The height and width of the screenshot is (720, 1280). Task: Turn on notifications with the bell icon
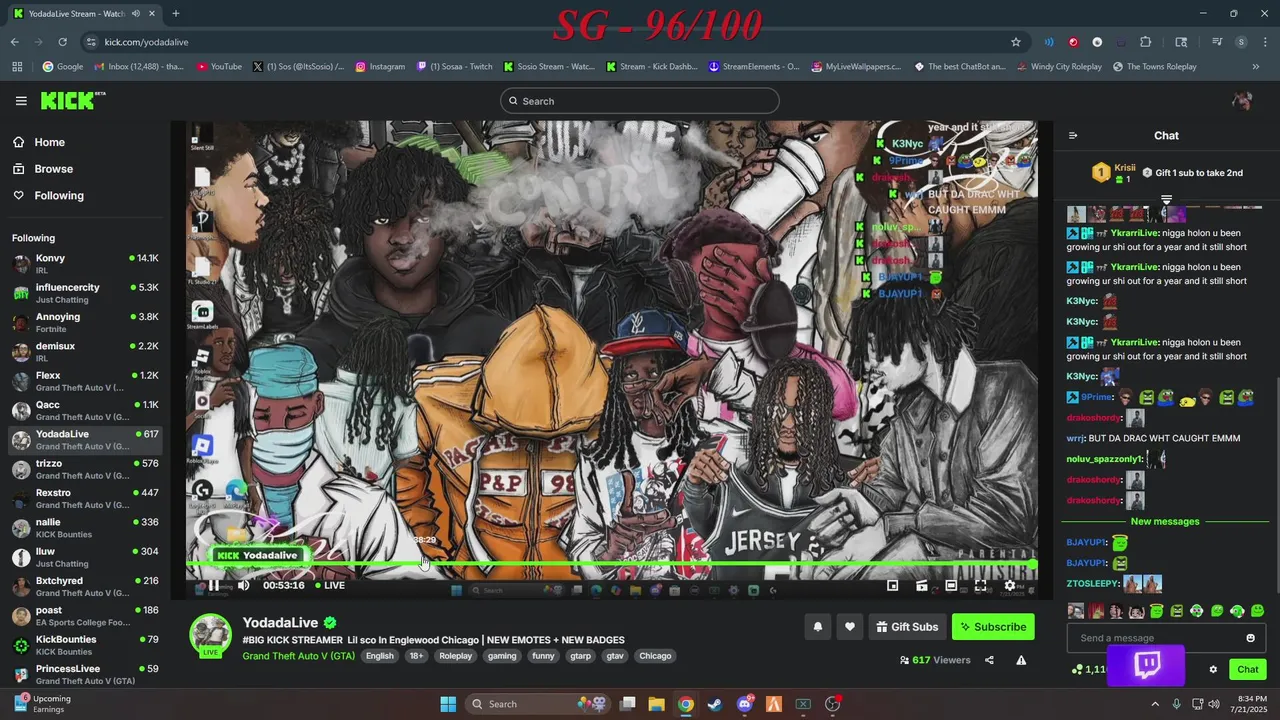817,627
